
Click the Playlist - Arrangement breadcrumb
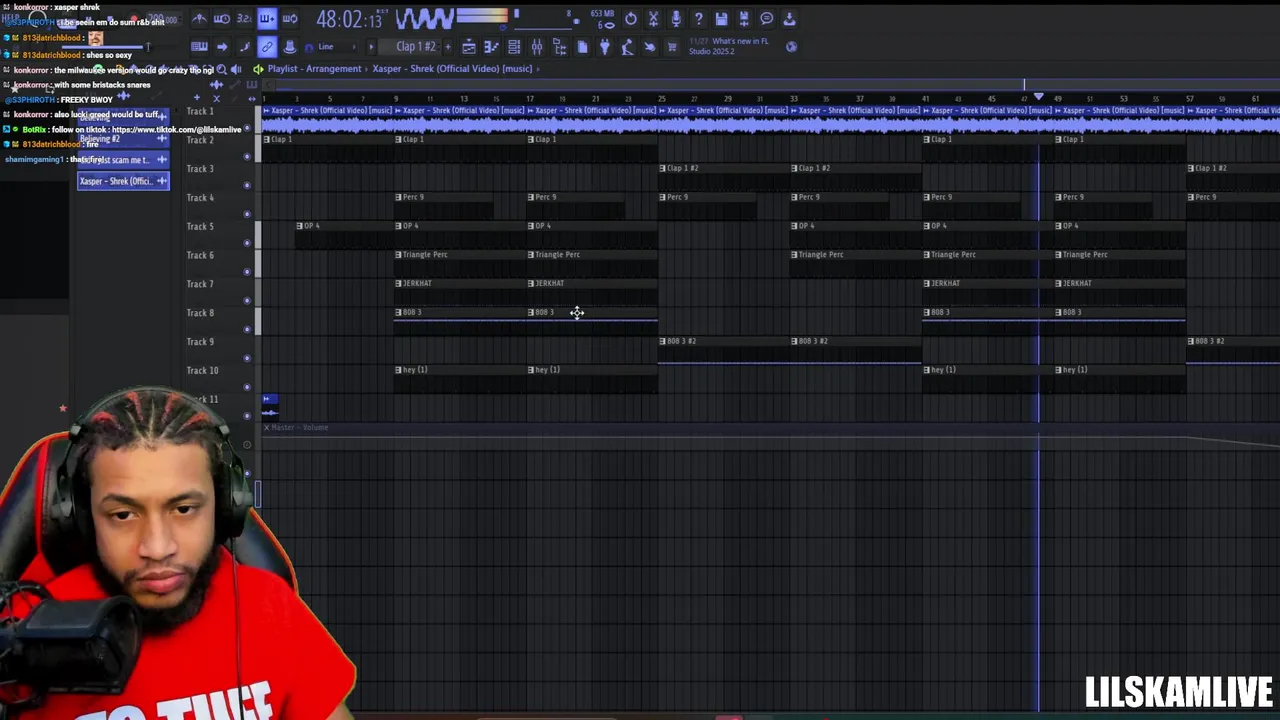tap(314, 69)
